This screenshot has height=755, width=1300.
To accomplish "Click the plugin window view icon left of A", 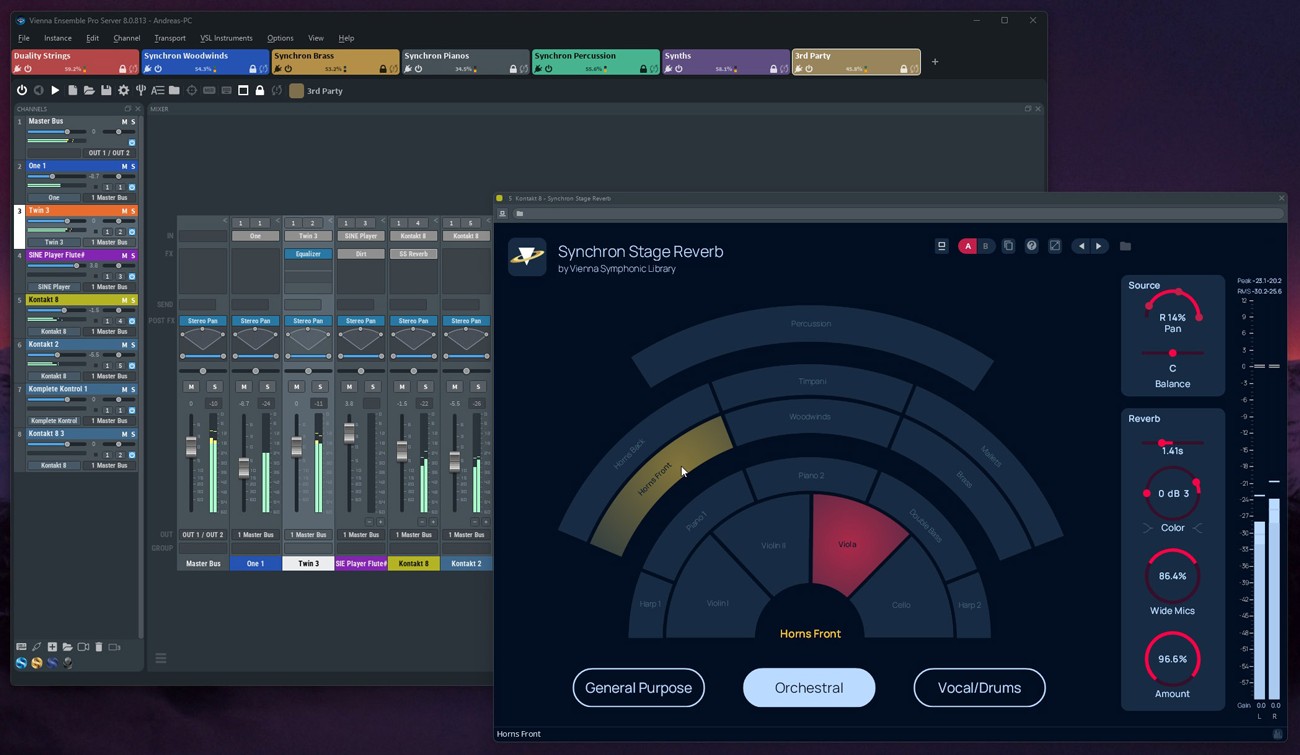I will click(x=941, y=246).
